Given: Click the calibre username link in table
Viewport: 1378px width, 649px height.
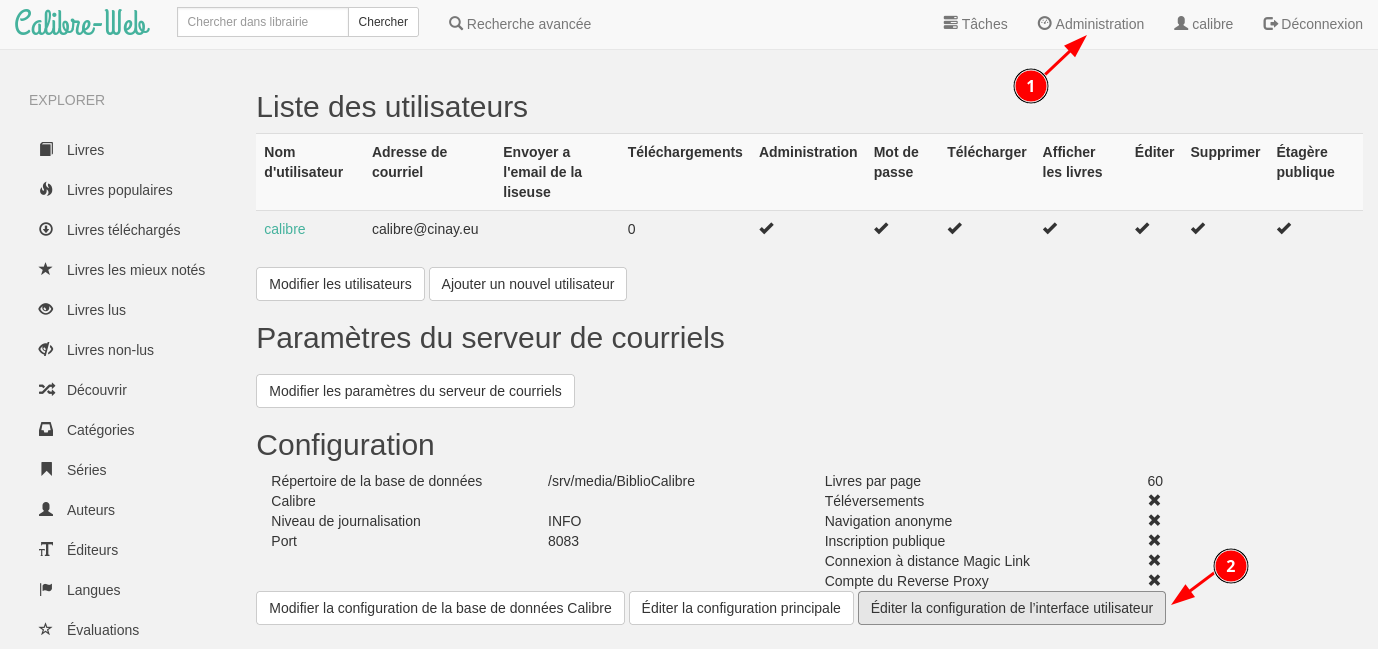Looking at the screenshot, I should click(284, 229).
